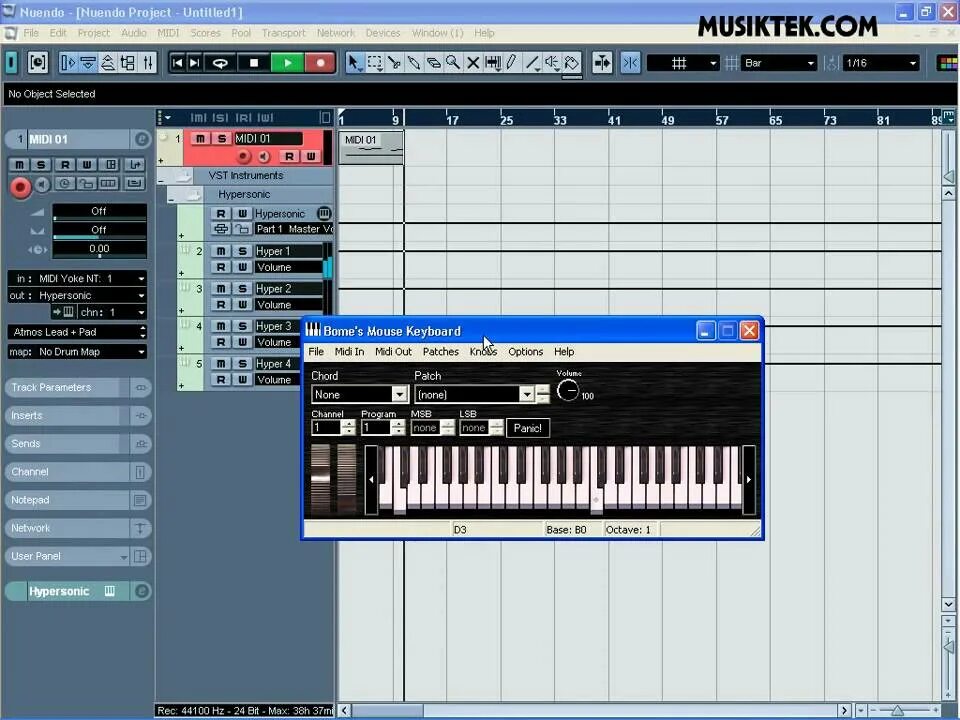Go to next marker transport button

pos(195,62)
